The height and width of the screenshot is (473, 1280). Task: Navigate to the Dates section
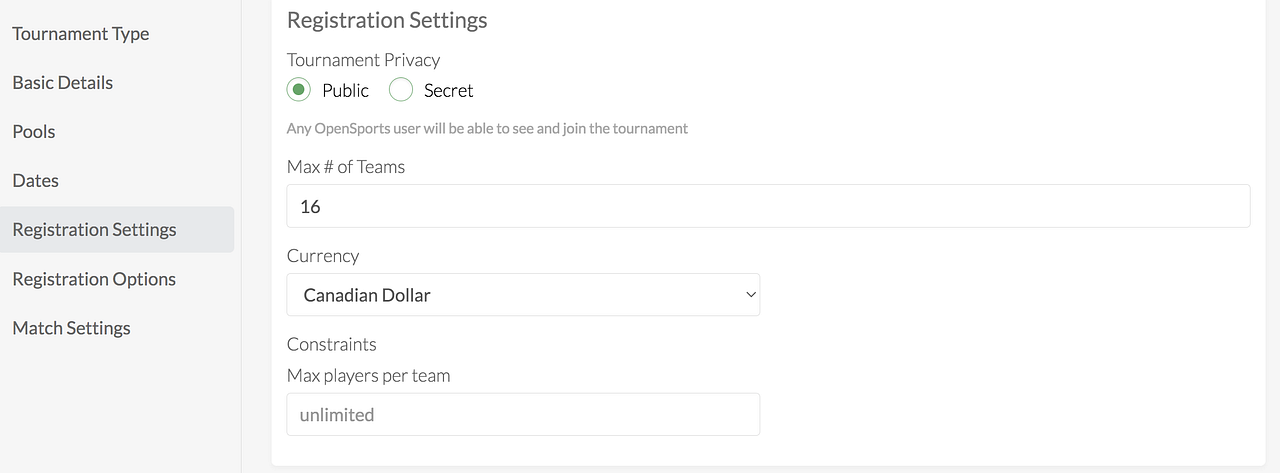click(x=36, y=181)
